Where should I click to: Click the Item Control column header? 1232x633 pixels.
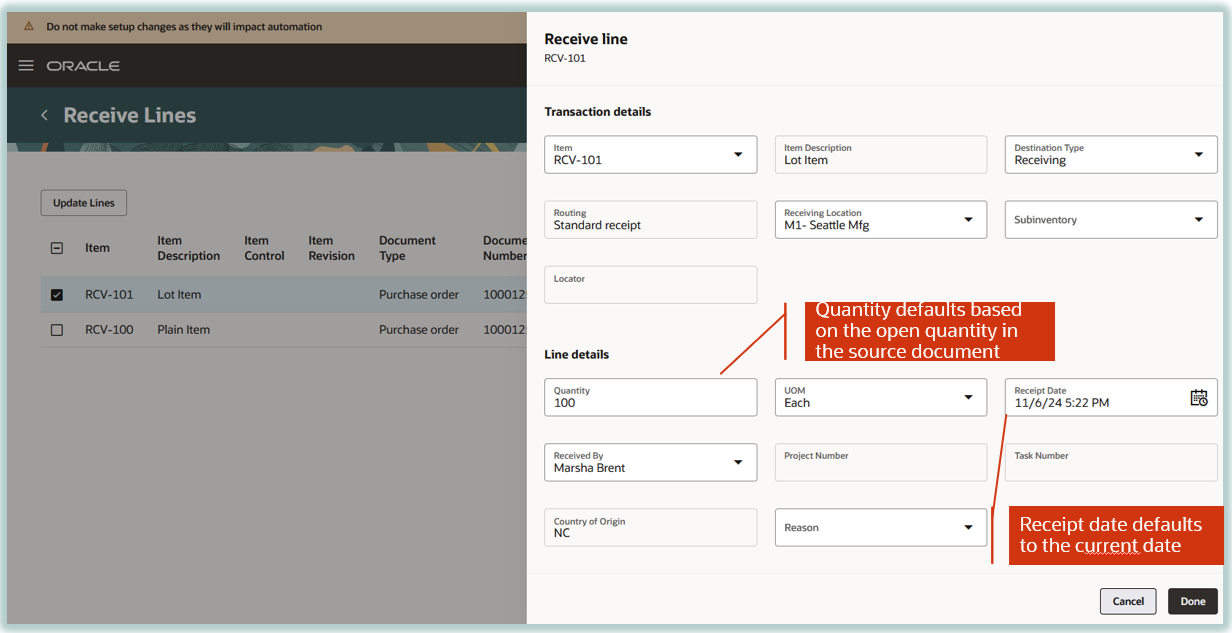point(264,248)
